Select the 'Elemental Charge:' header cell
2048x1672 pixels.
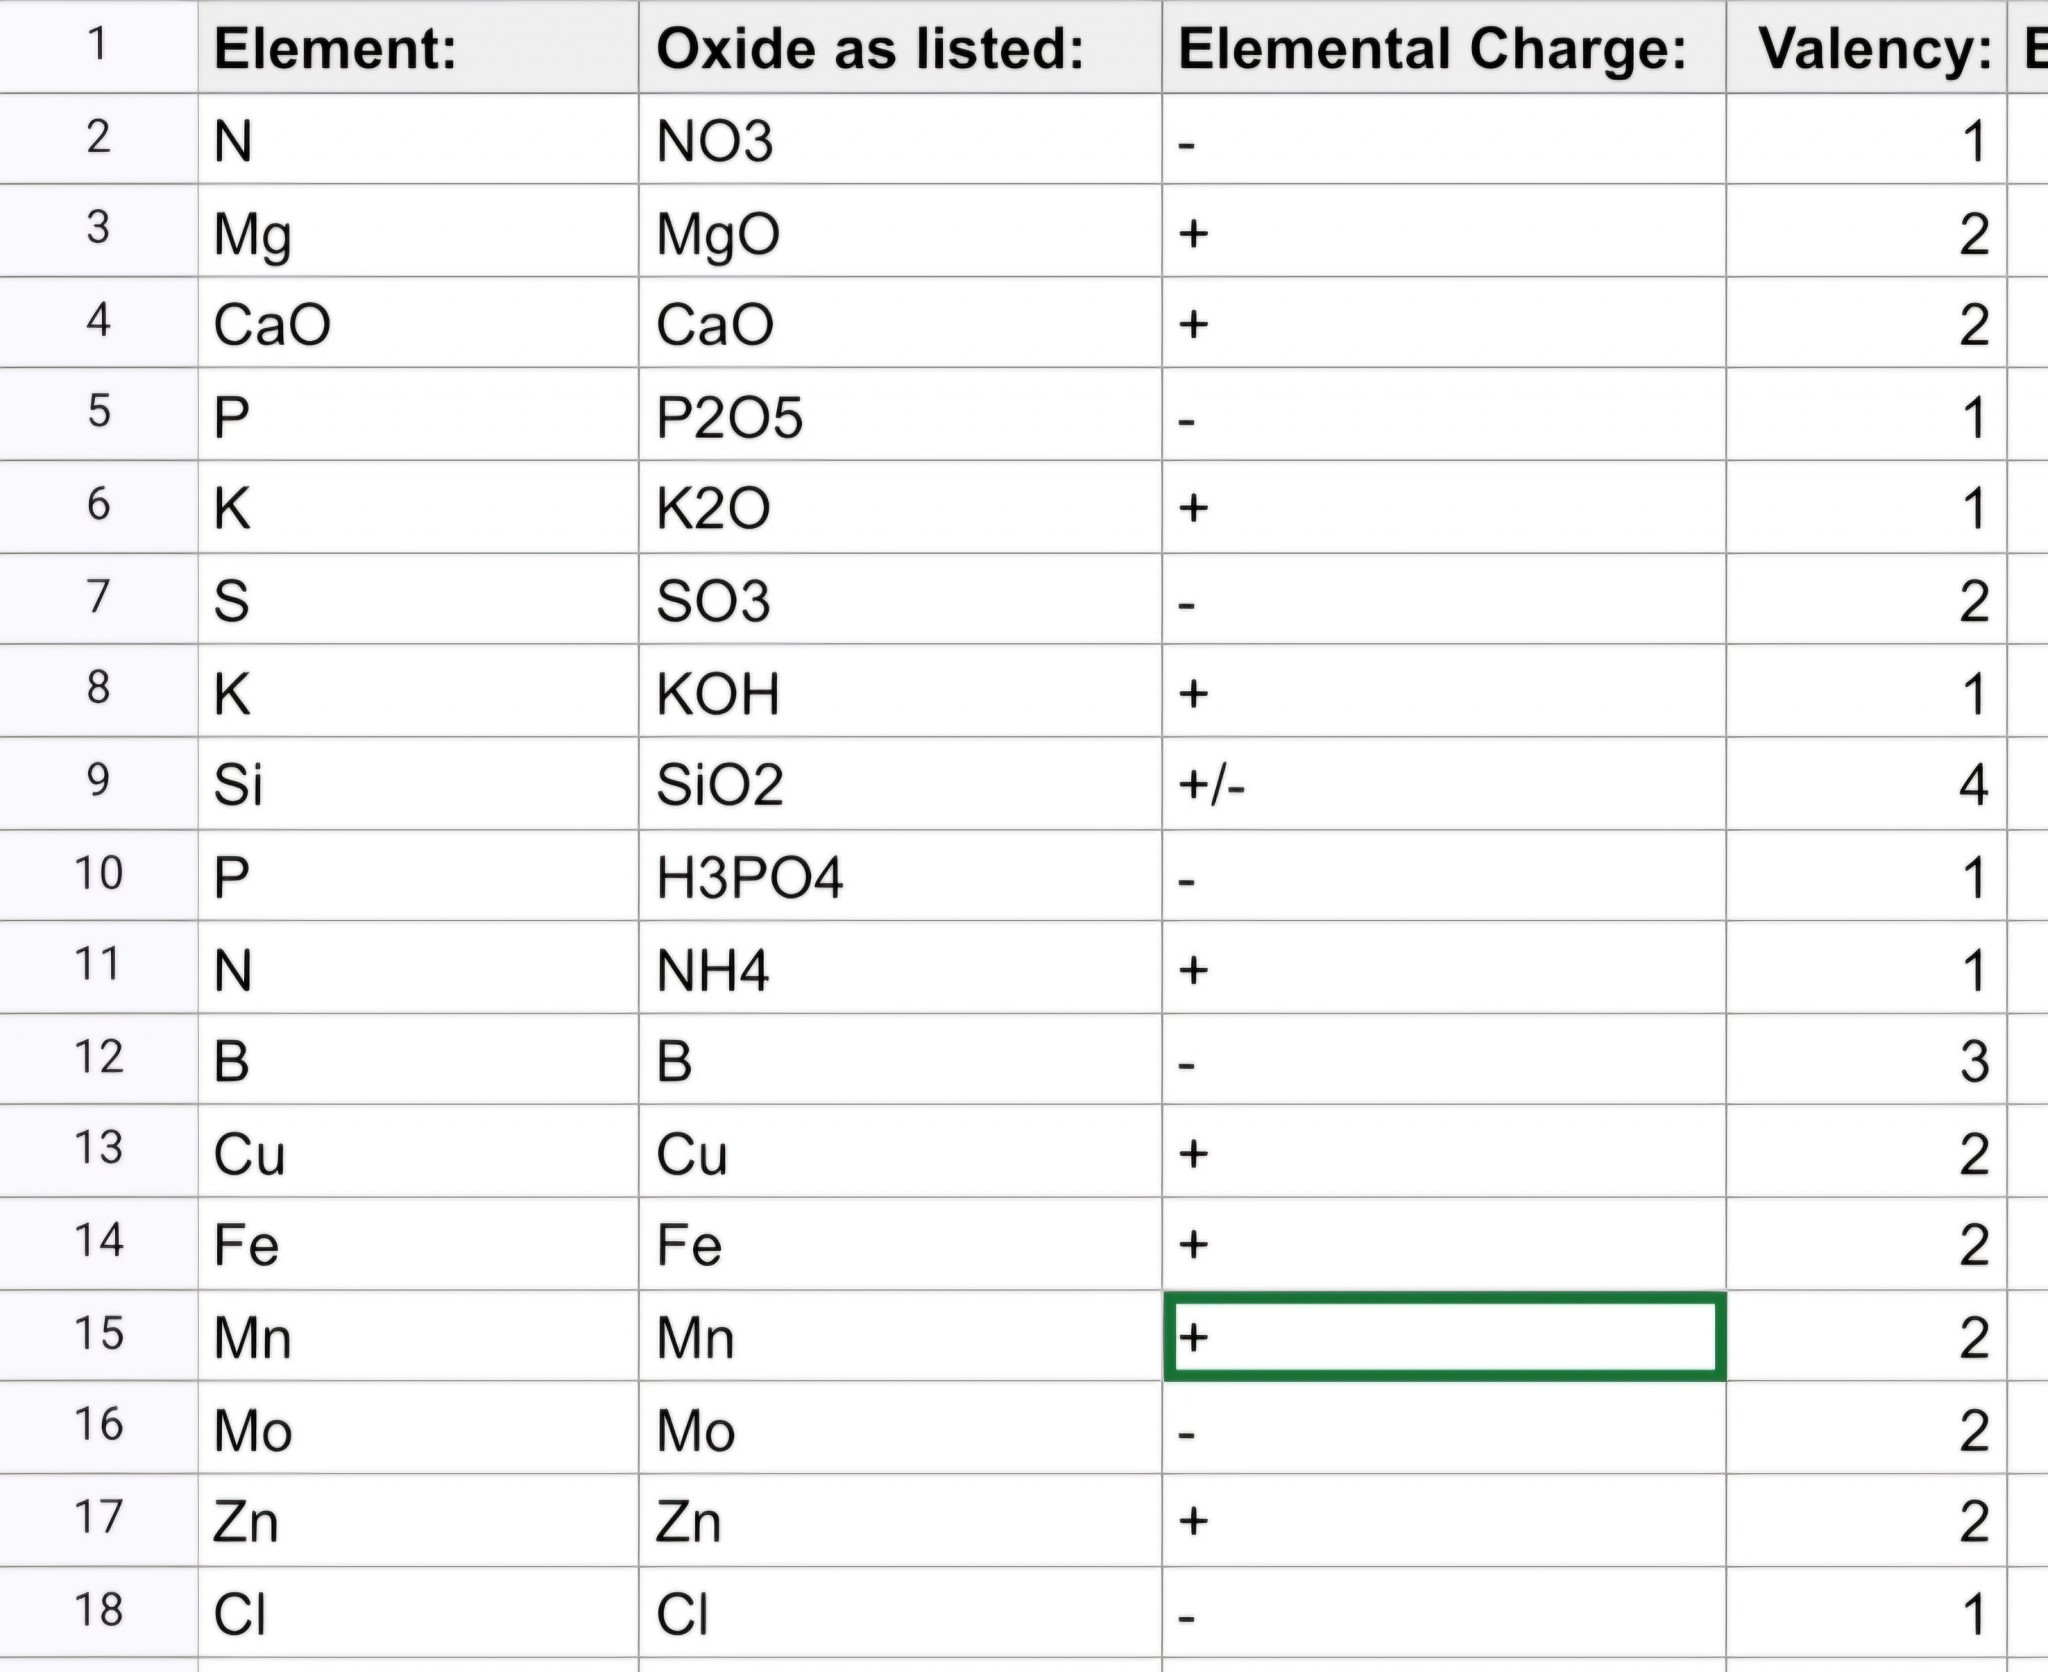point(1442,48)
